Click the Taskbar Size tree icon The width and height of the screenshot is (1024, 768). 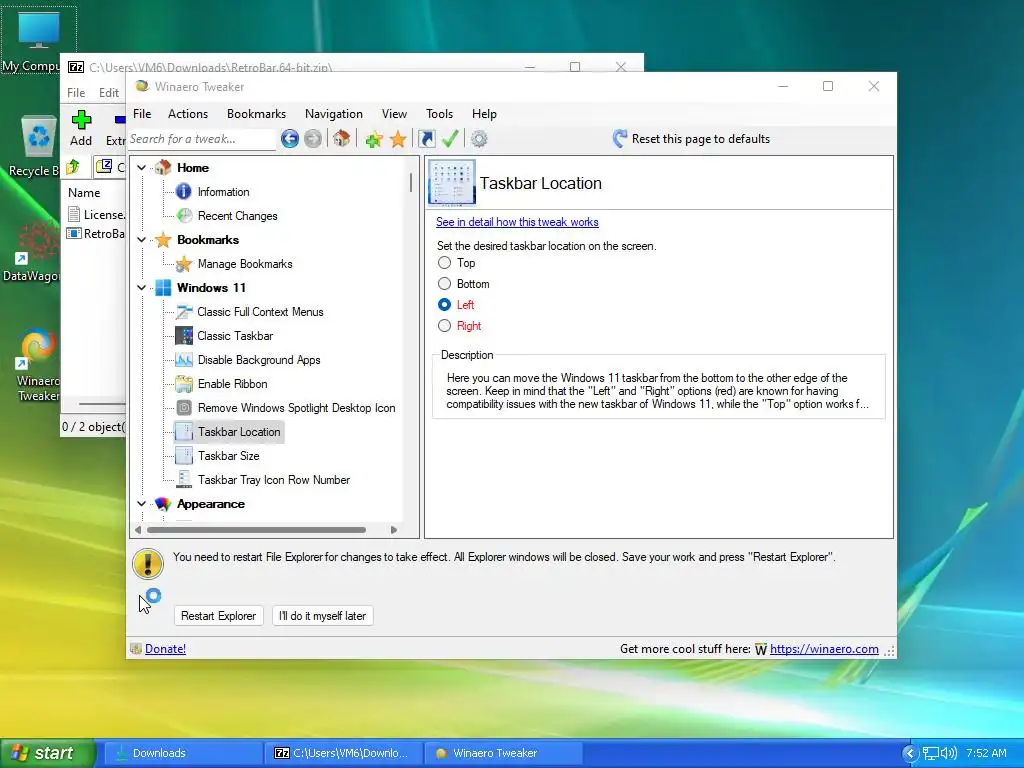(184, 456)
